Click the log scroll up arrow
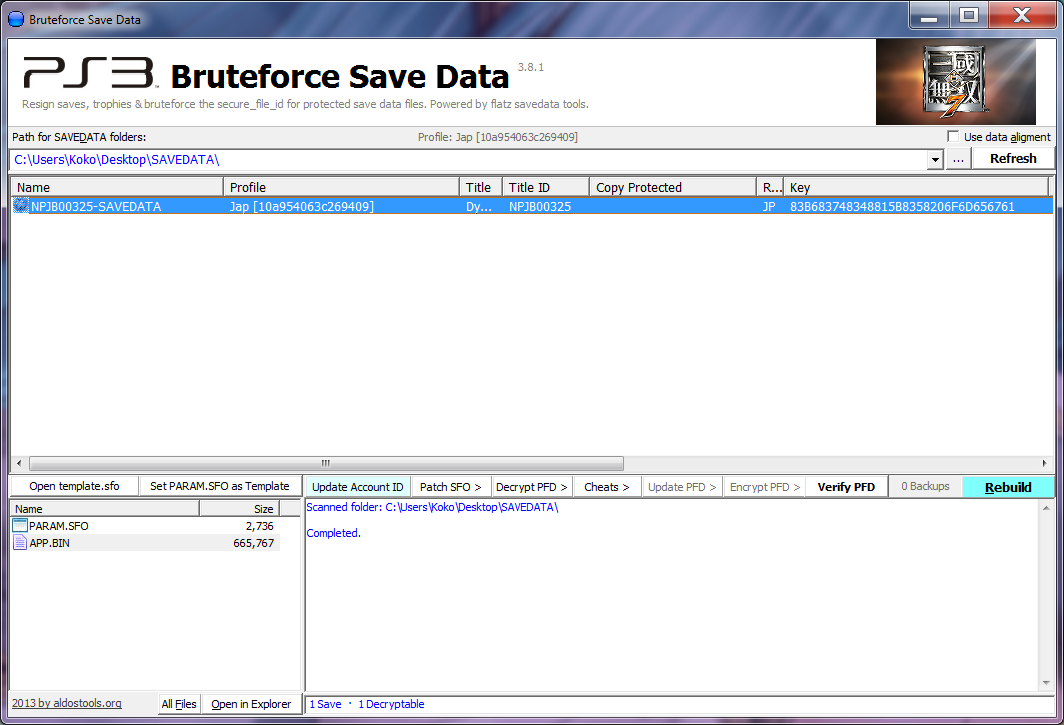Image resolution: width=1064 pixels, height=725 pixels. click(1046, 508)
